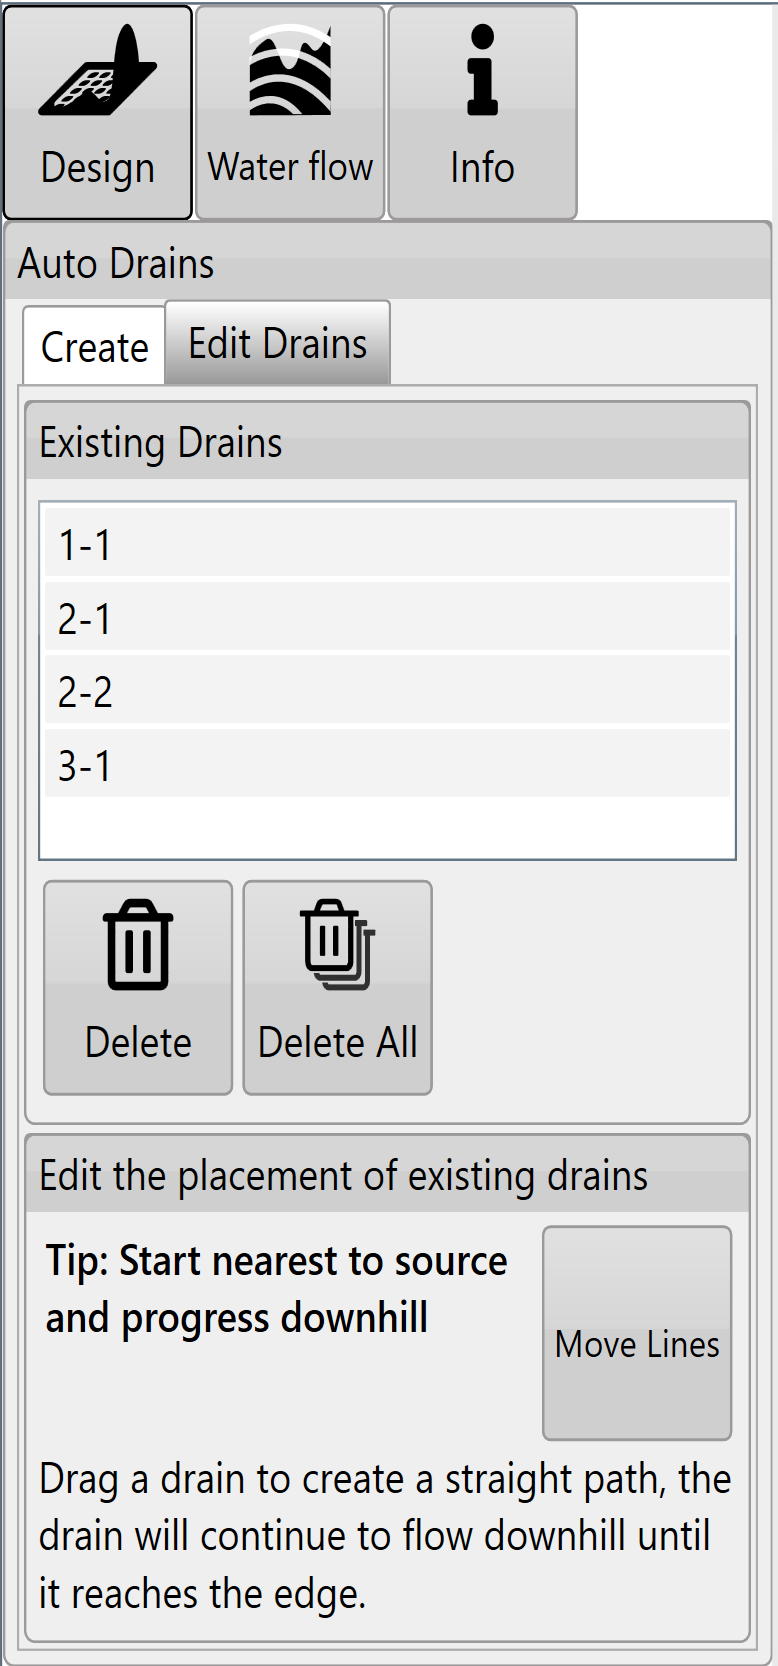Click the stacked trash cans Delete All icon
The height and width of the screenshot is (1666, 778).
pos(338,945)
